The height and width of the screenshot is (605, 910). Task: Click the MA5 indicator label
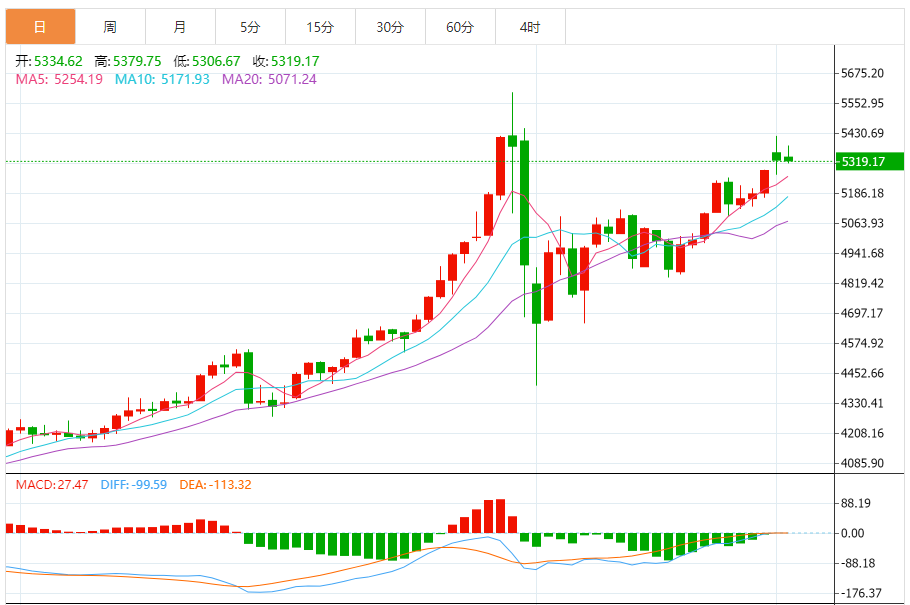59,80
